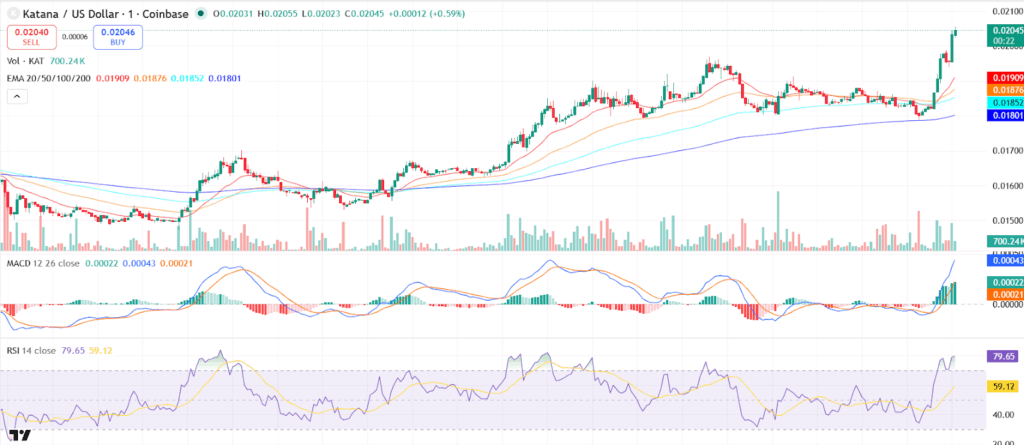Viewport: 1024px width, 445px height.
Task: Select the Vol · KAT indicator legend
Action: [x=25, y=61]
